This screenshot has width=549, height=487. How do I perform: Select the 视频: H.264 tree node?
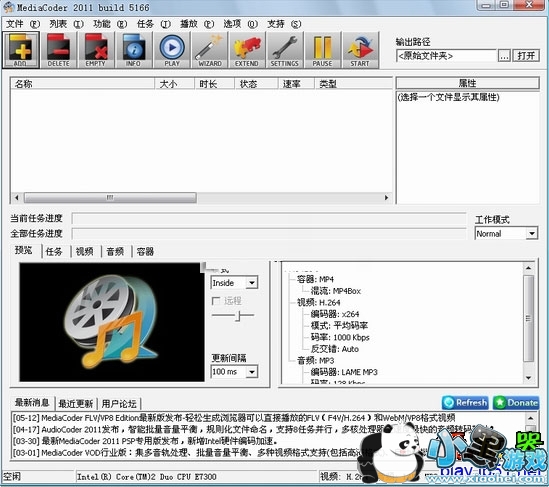click(318, 302)
